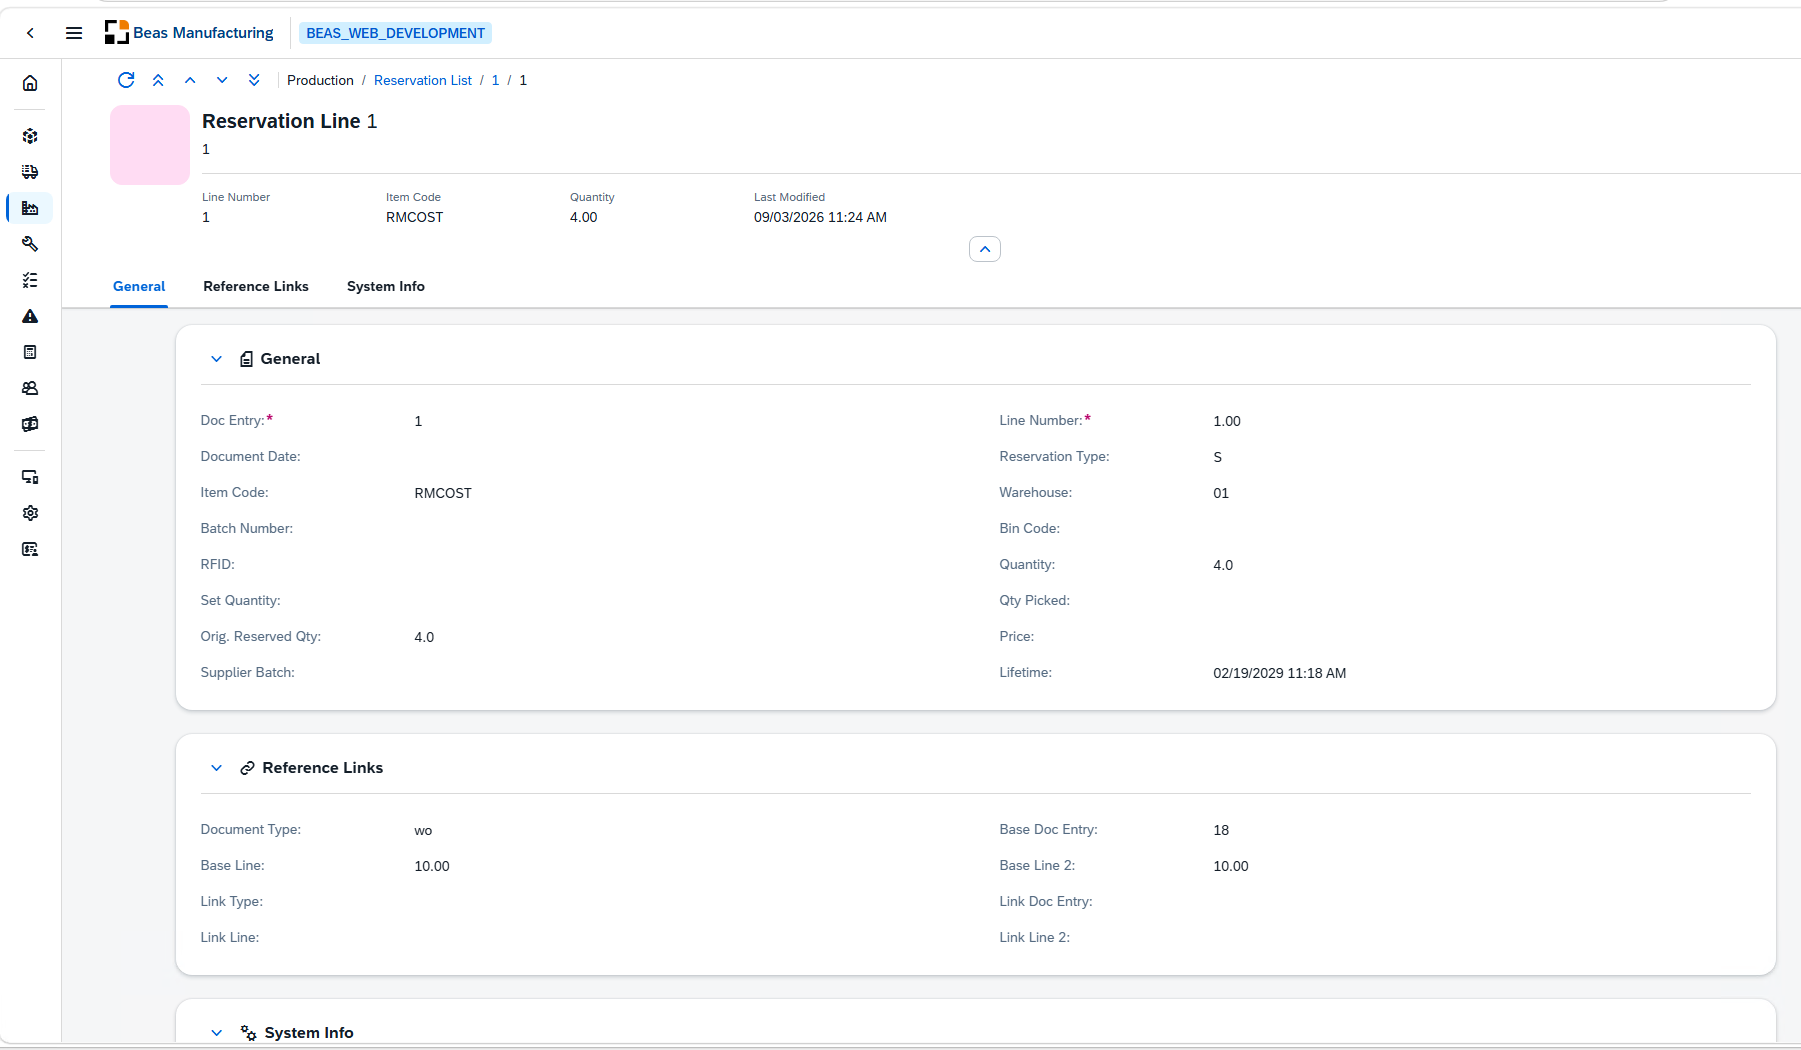Click the pink record avatar thumbnail
This screenshot has width=1801, height=1050.
[150, 145]
